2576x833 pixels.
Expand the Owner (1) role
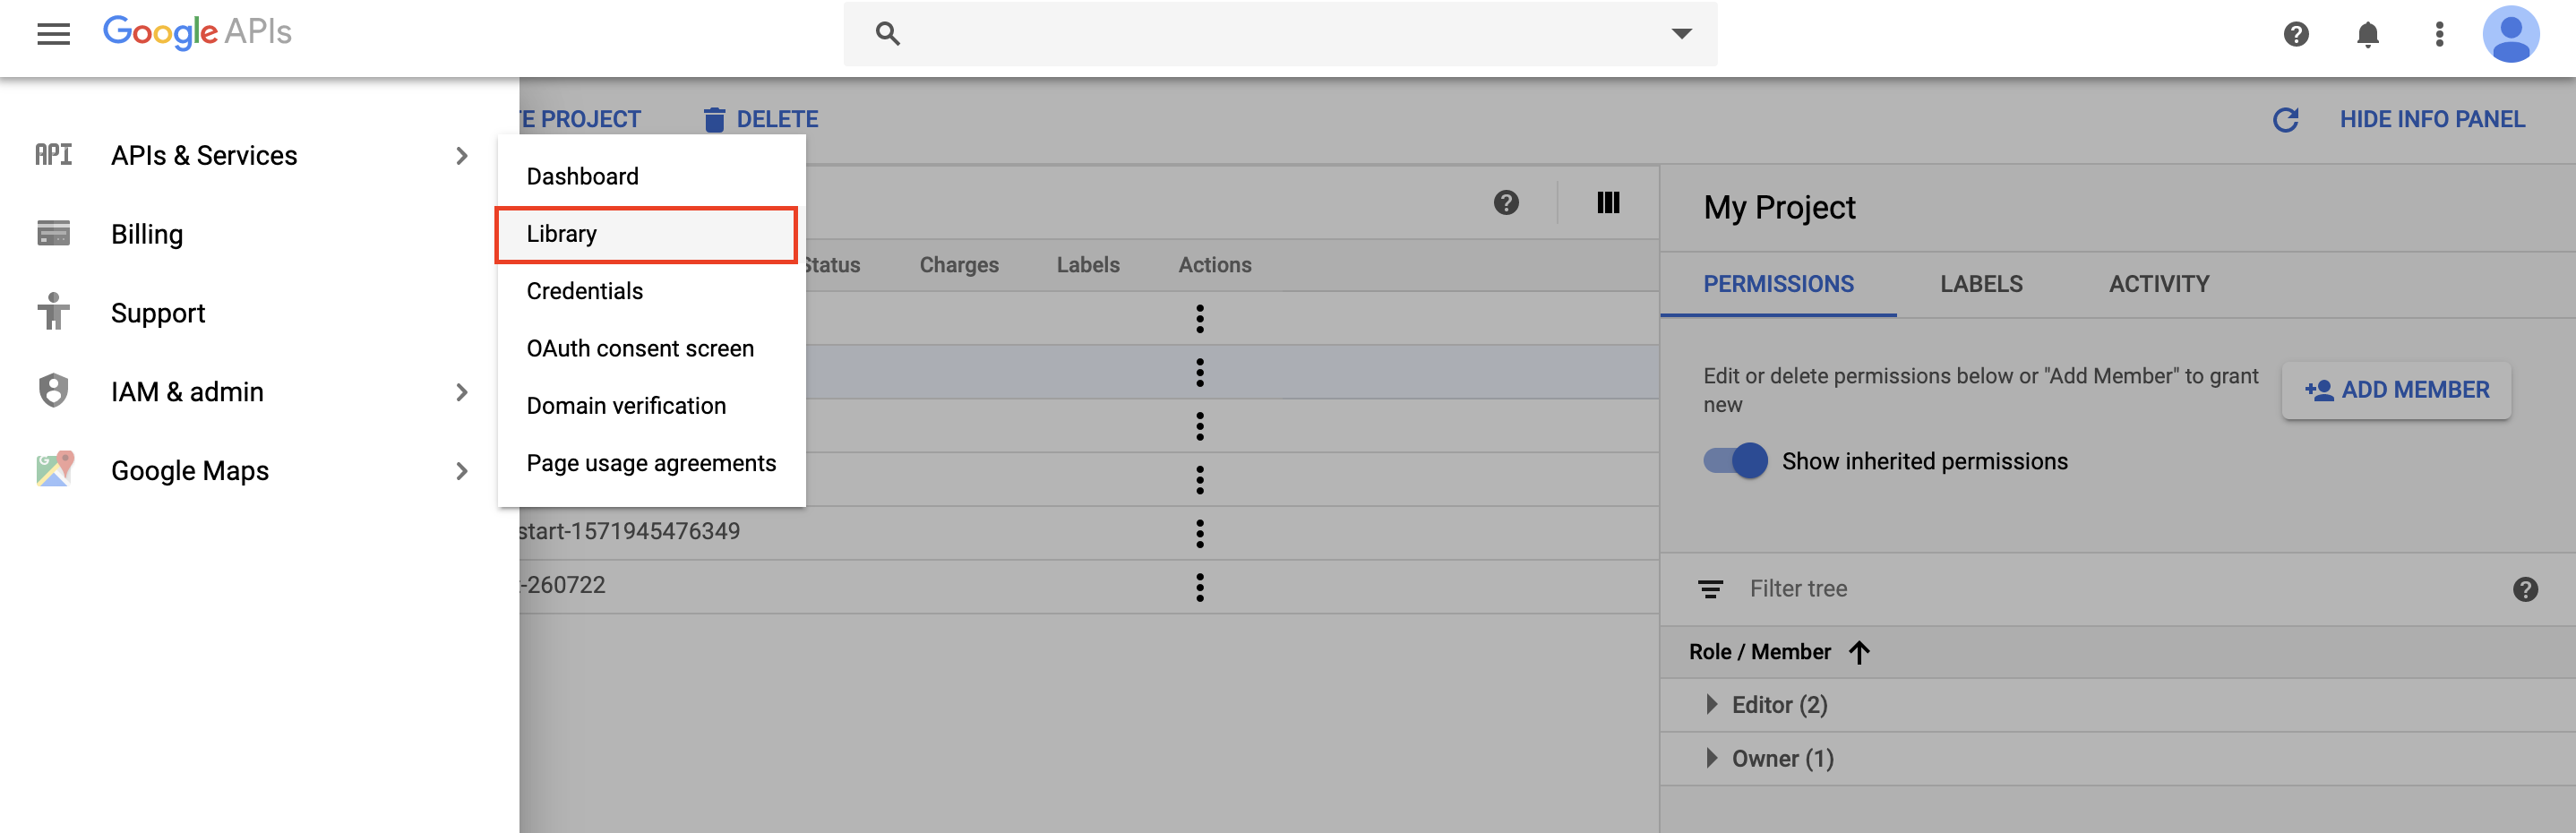click(1711, 759)
